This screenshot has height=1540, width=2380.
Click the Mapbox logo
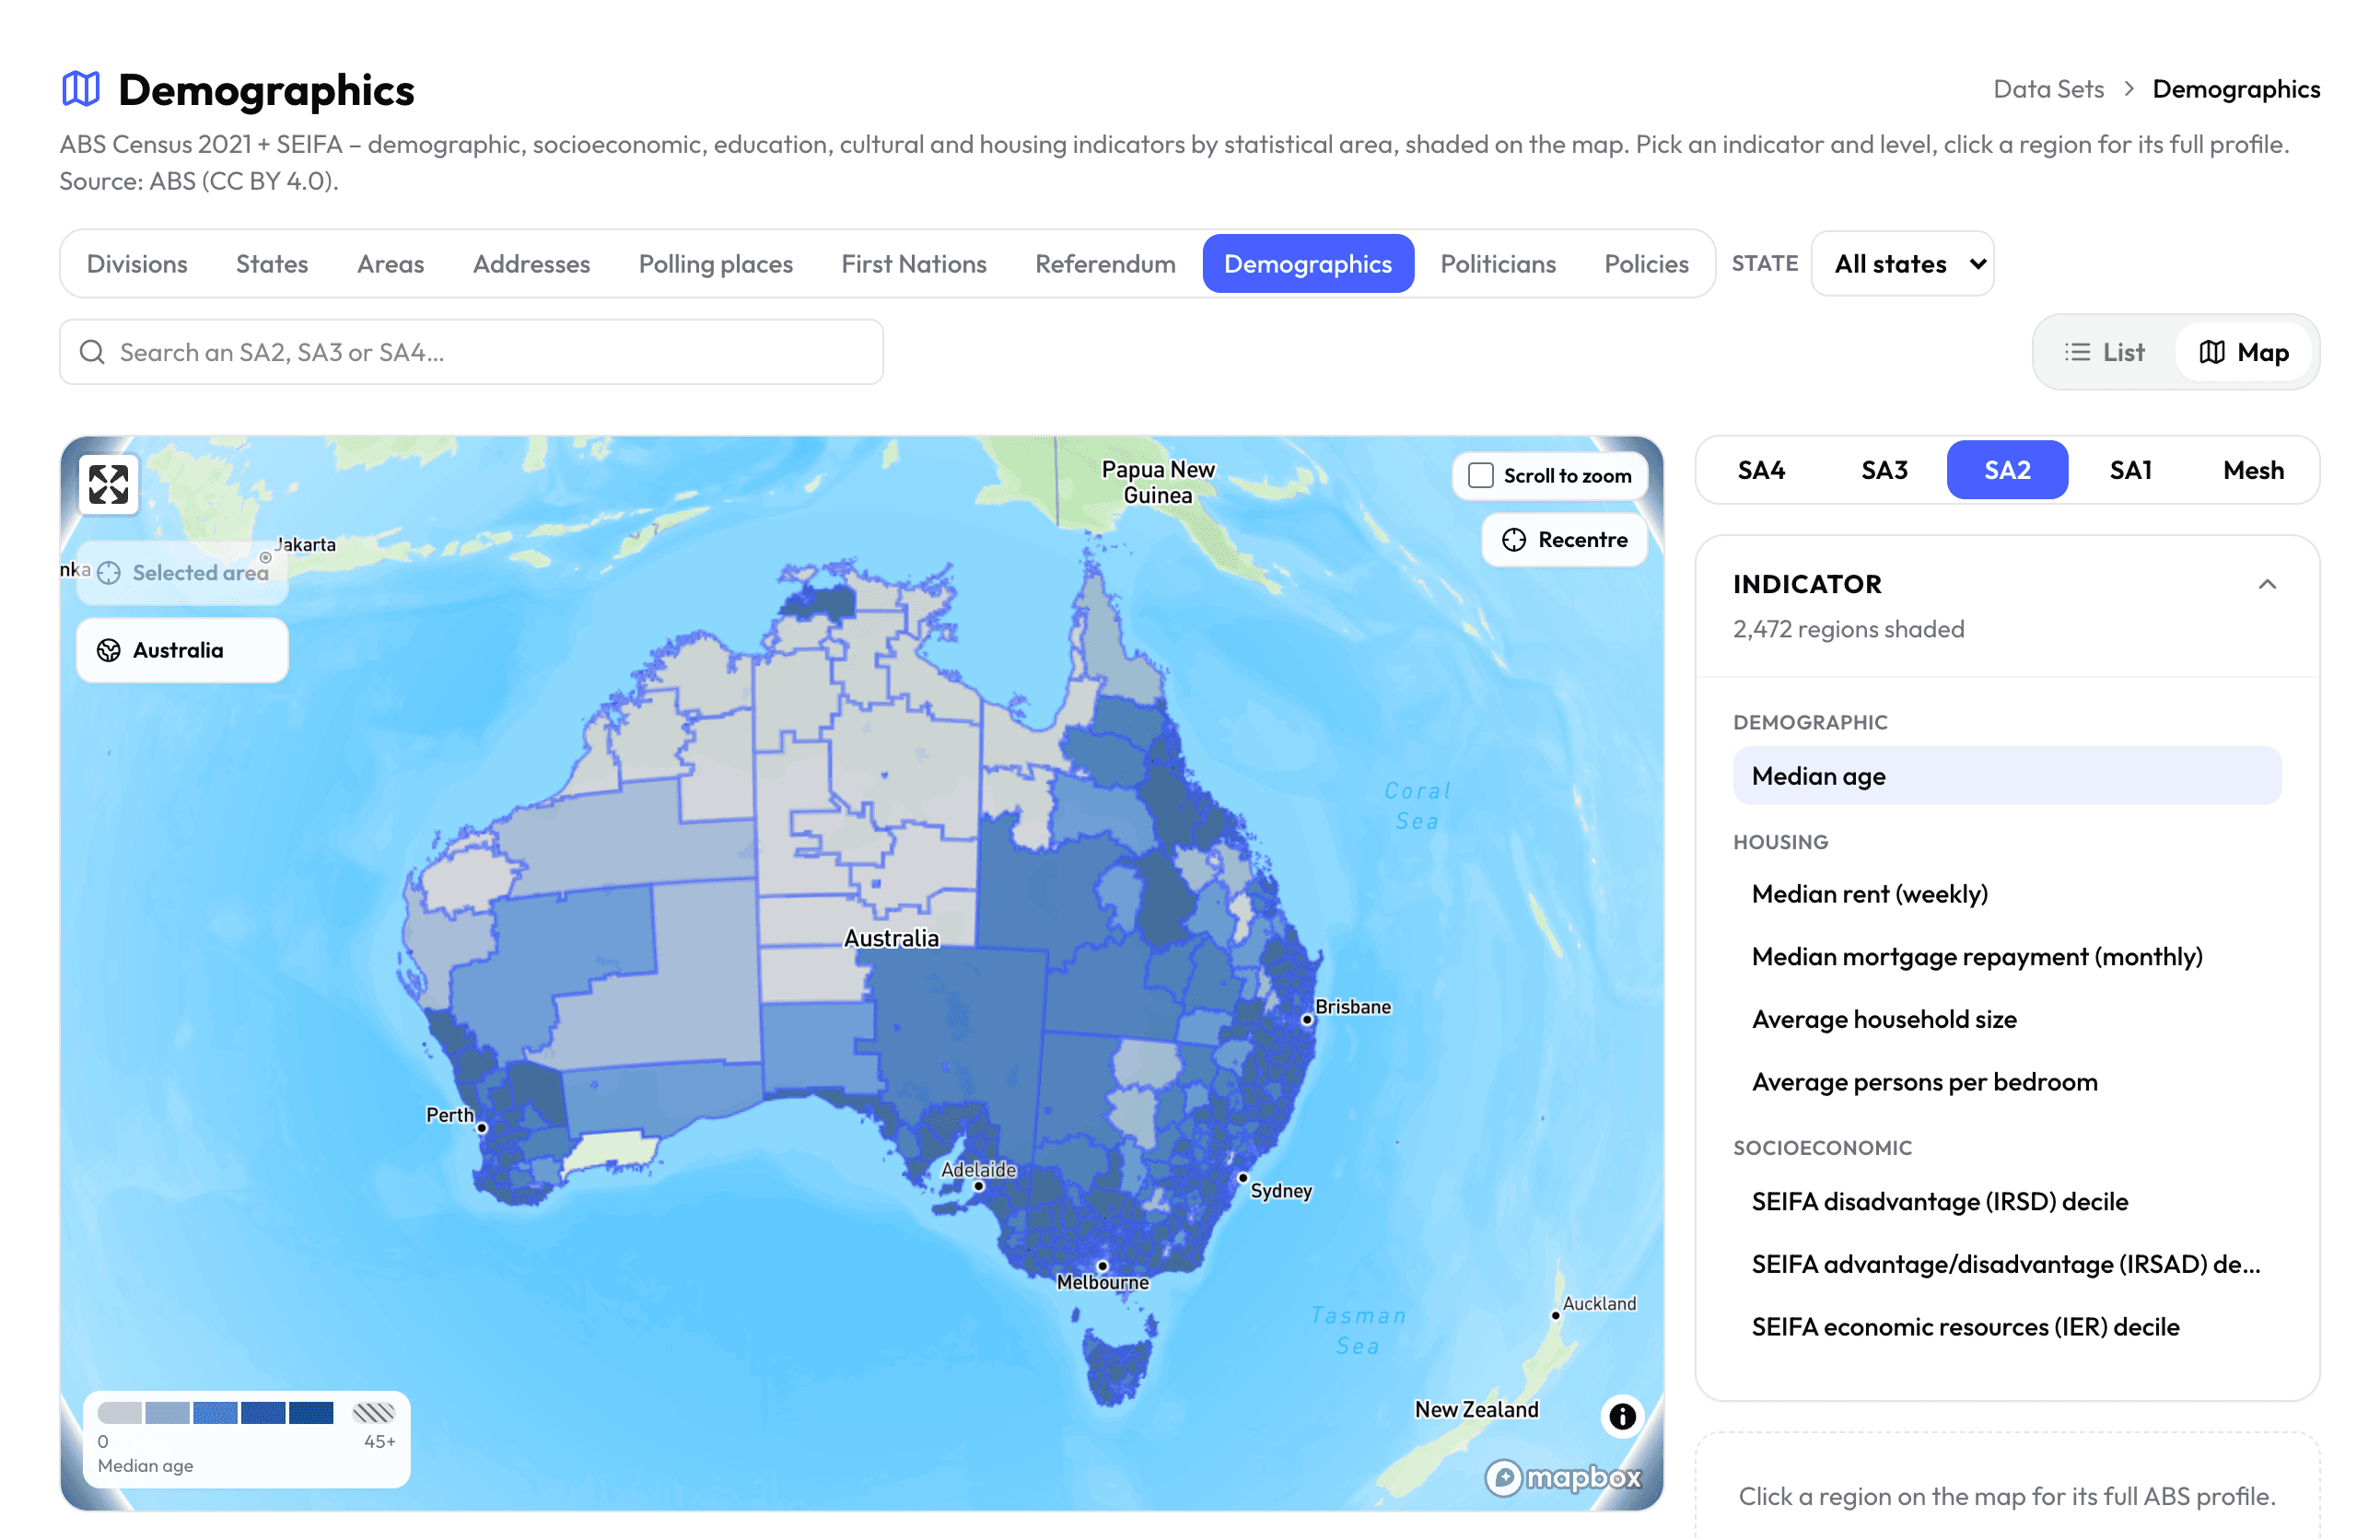click(x=1563, y=1477)
